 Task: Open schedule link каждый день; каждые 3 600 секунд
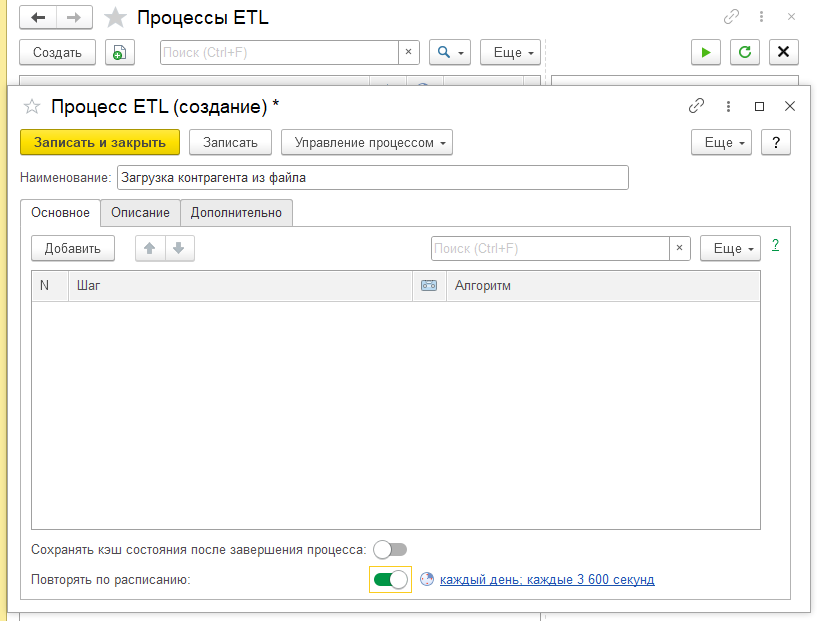(547, 580)
